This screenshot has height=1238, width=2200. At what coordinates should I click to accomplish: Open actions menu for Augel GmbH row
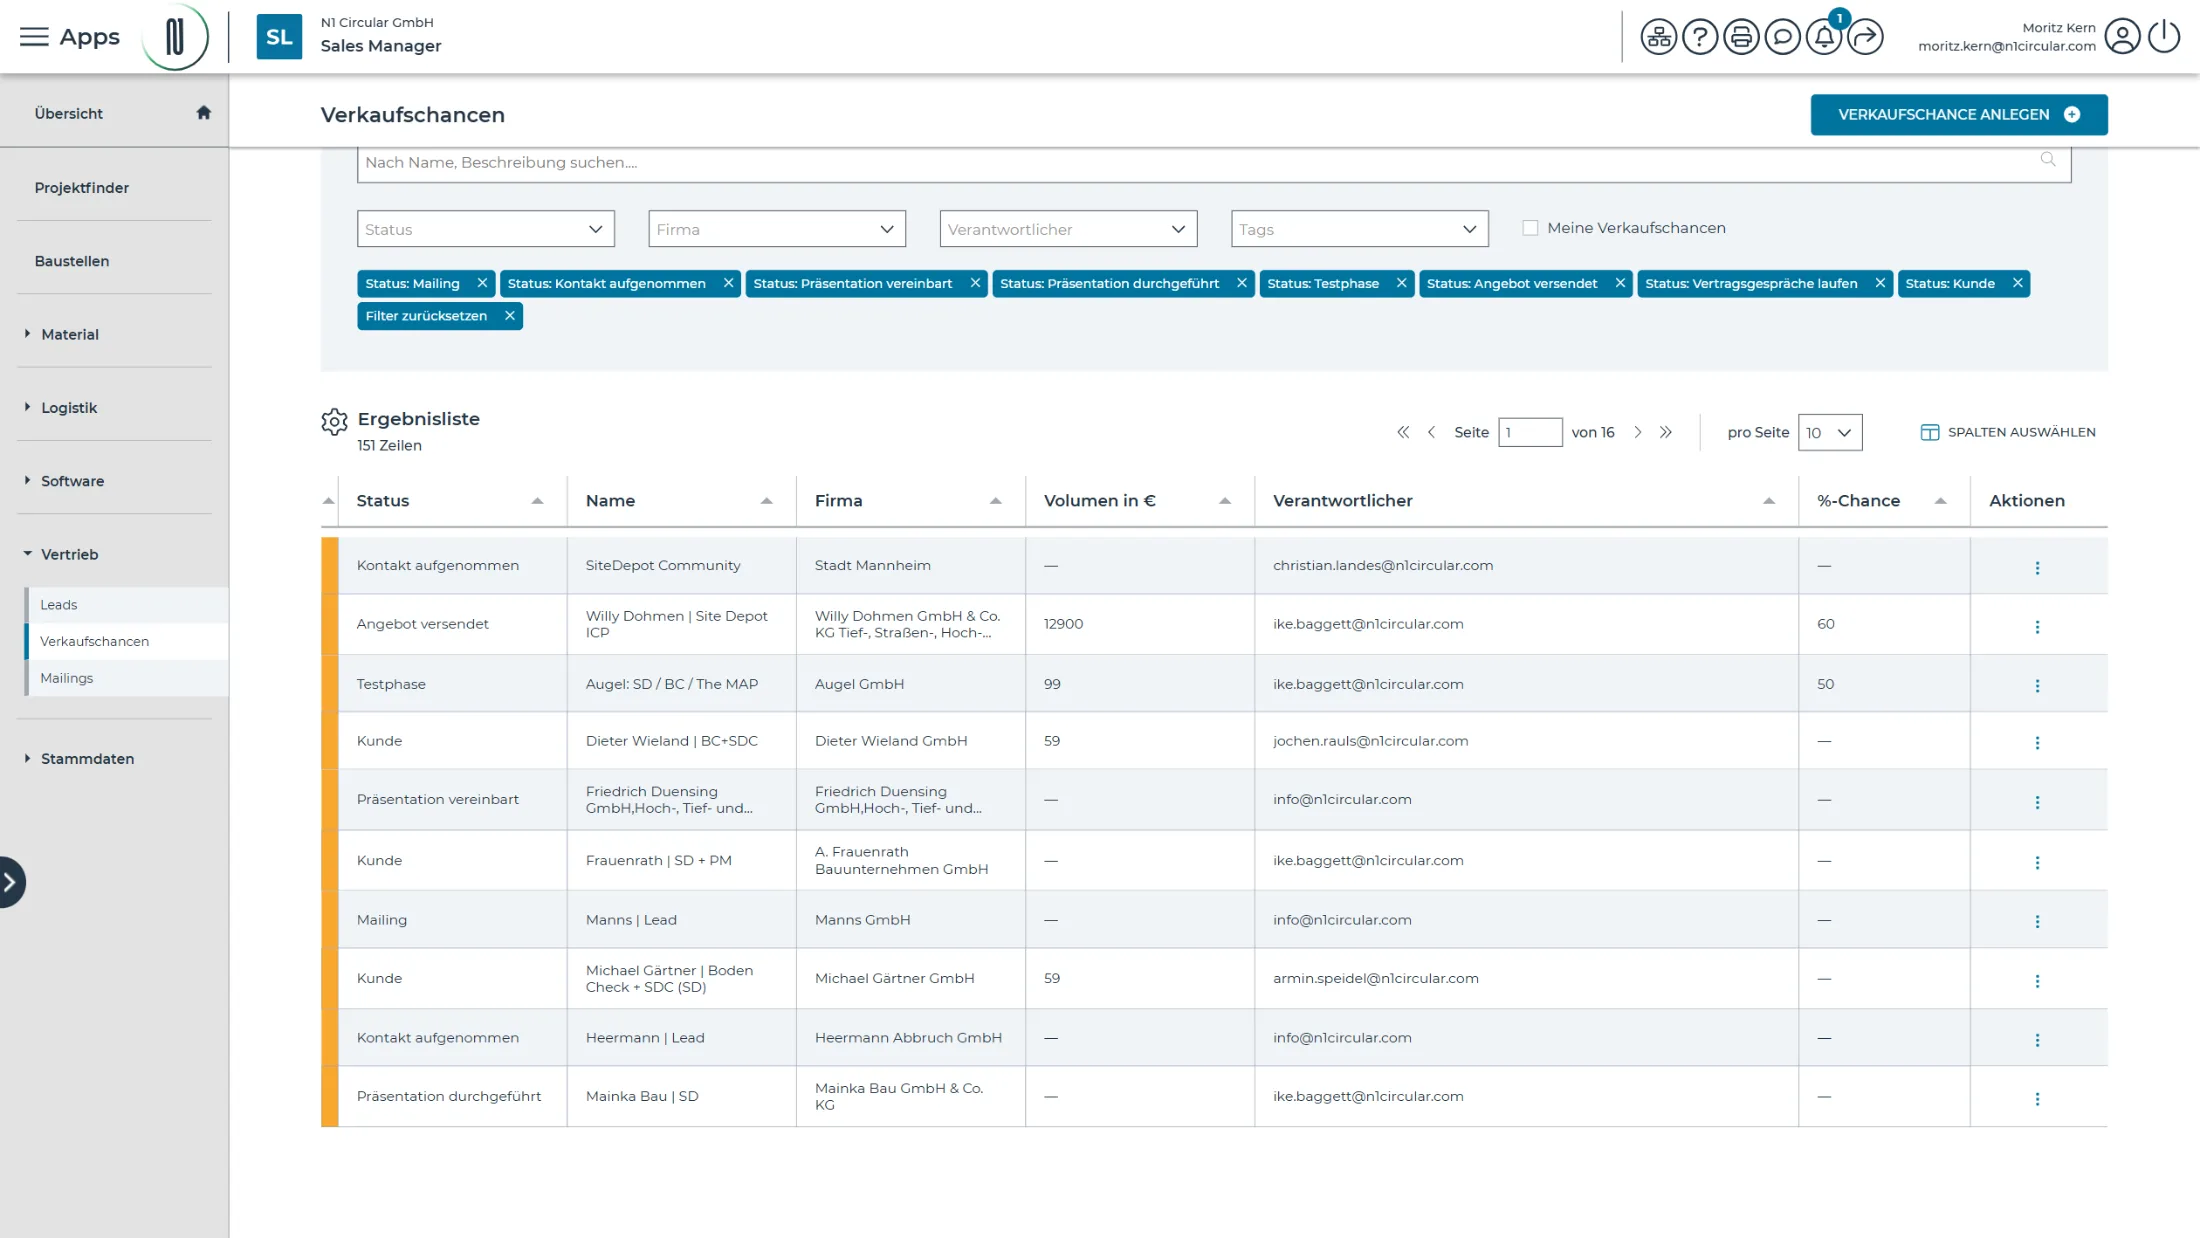point(2037,685)
